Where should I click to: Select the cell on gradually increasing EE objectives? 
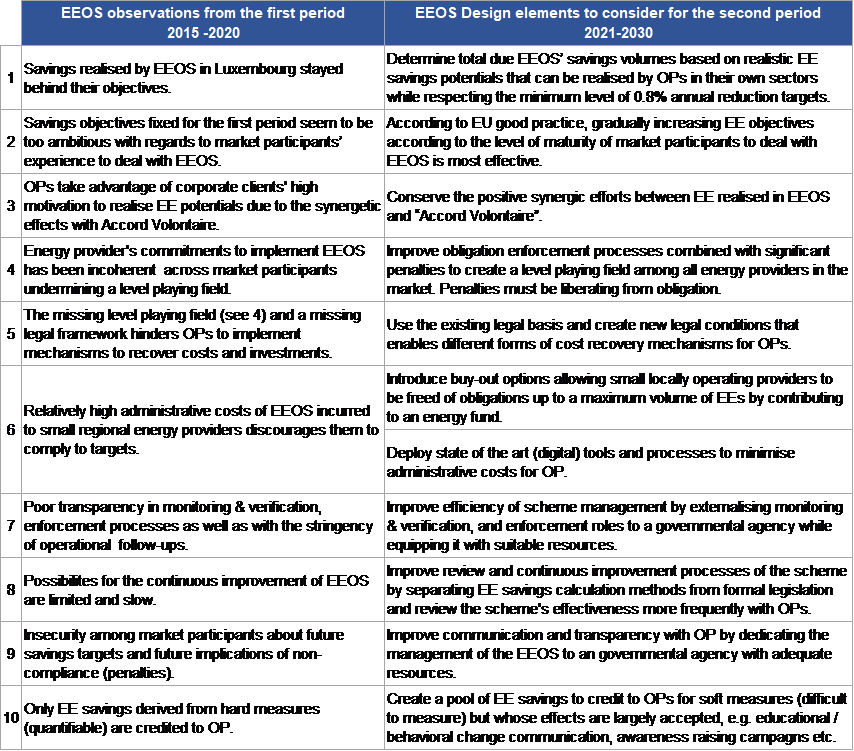click(619, 139)
